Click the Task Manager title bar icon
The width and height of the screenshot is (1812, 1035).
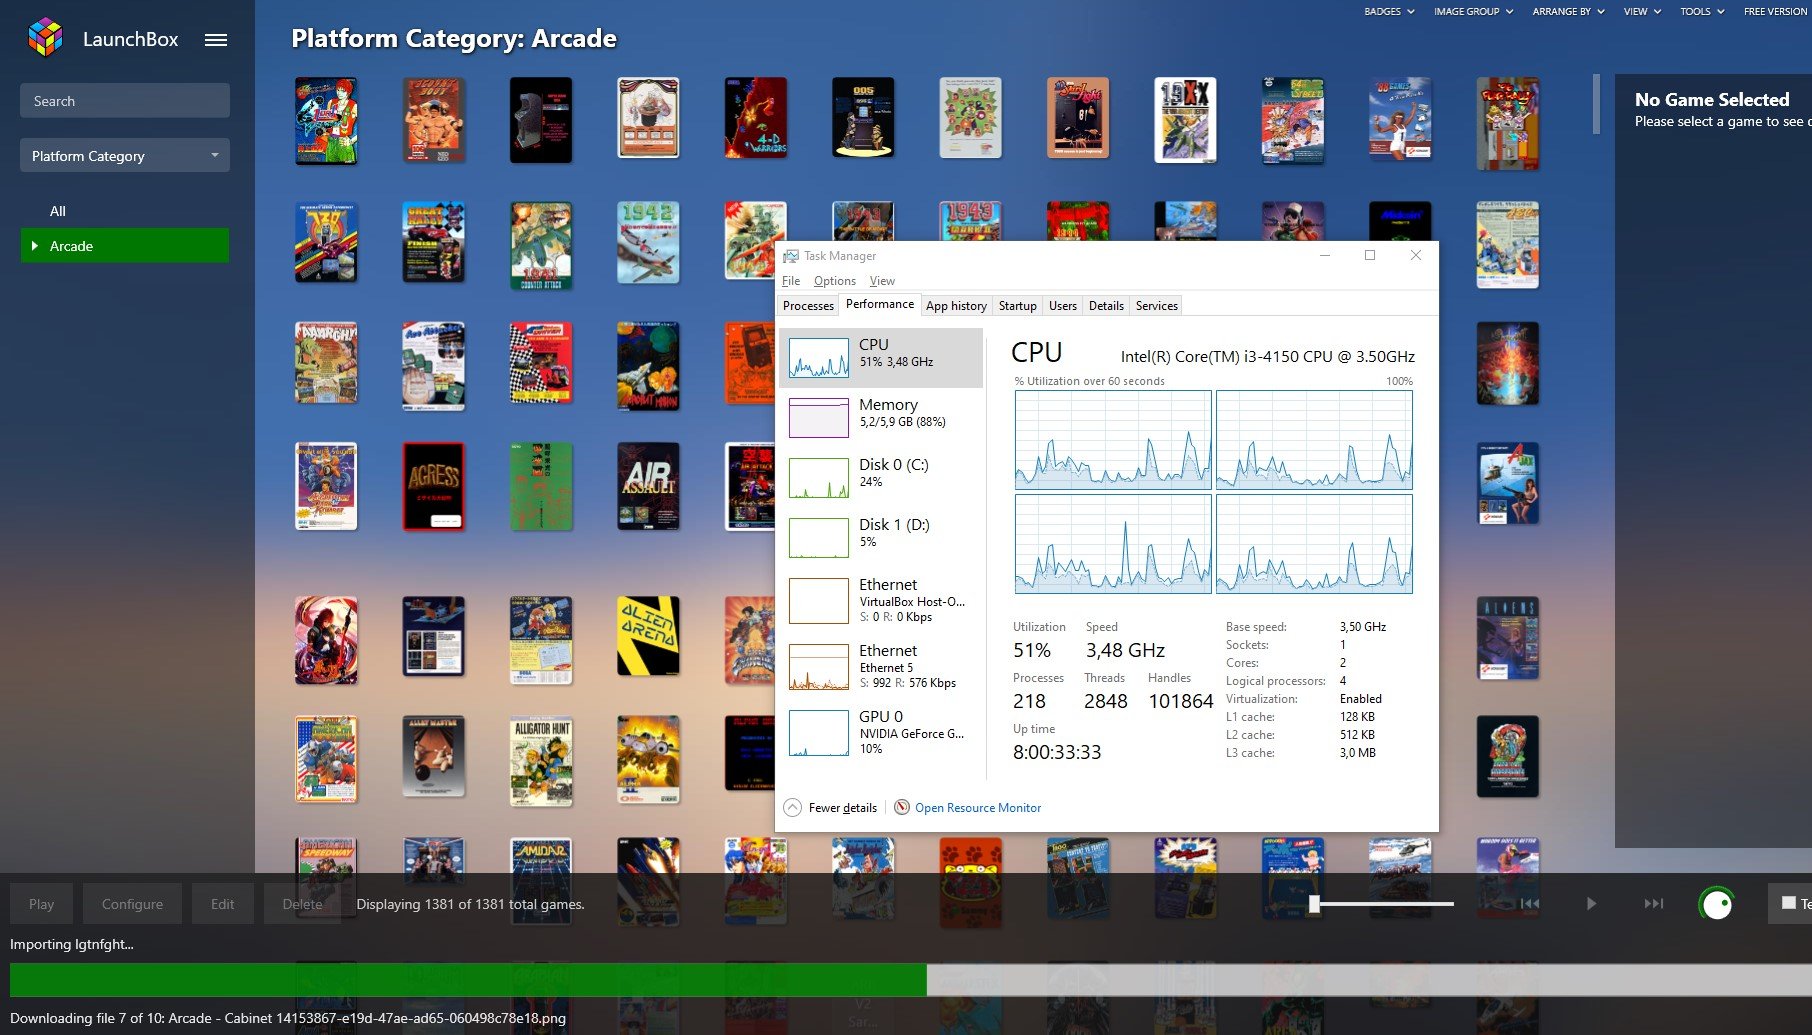(791, 256)
